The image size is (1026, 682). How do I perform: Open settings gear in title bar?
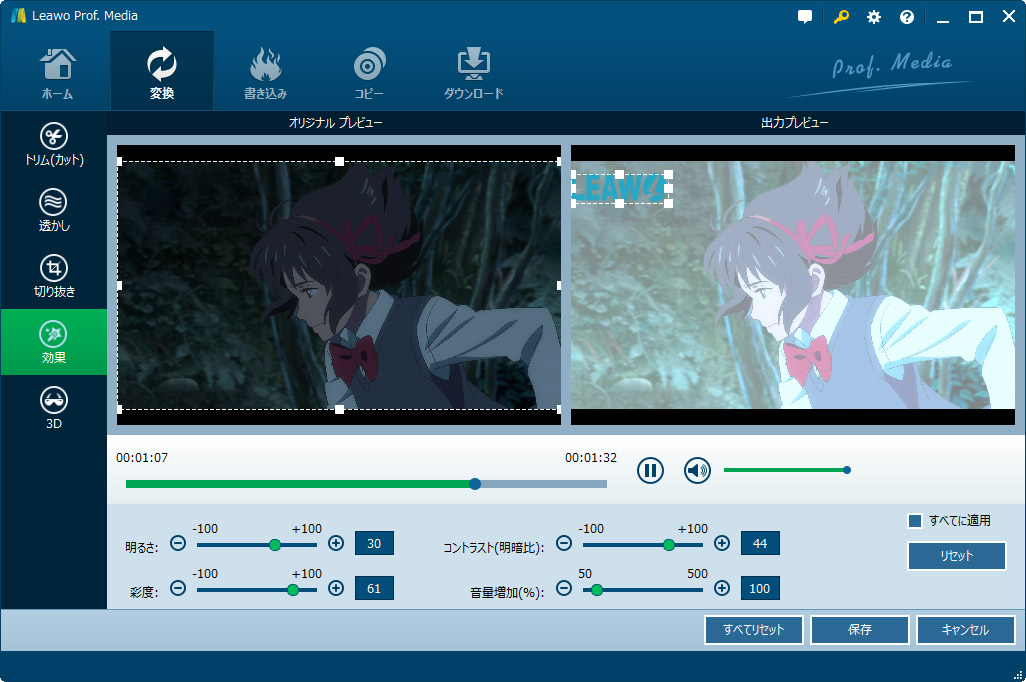click(874, 17)
